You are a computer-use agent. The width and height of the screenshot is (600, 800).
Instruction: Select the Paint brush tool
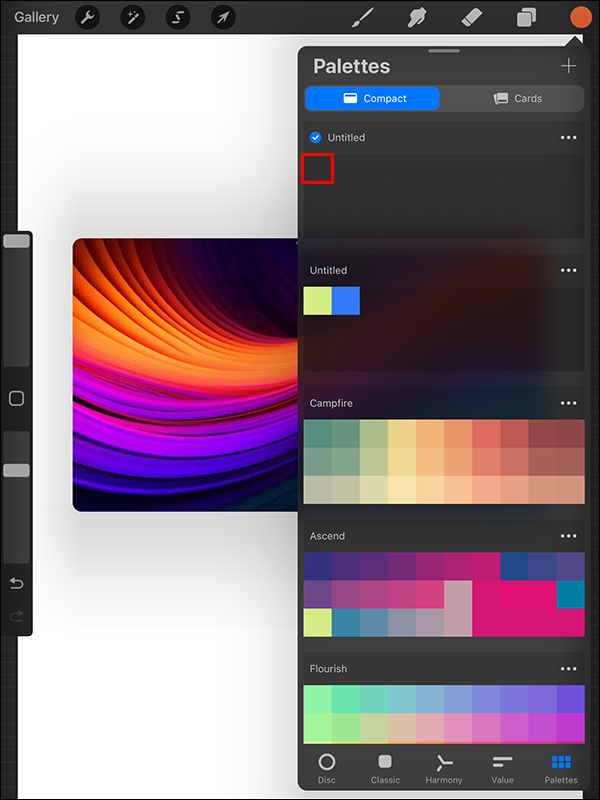(x=363, y=18)
